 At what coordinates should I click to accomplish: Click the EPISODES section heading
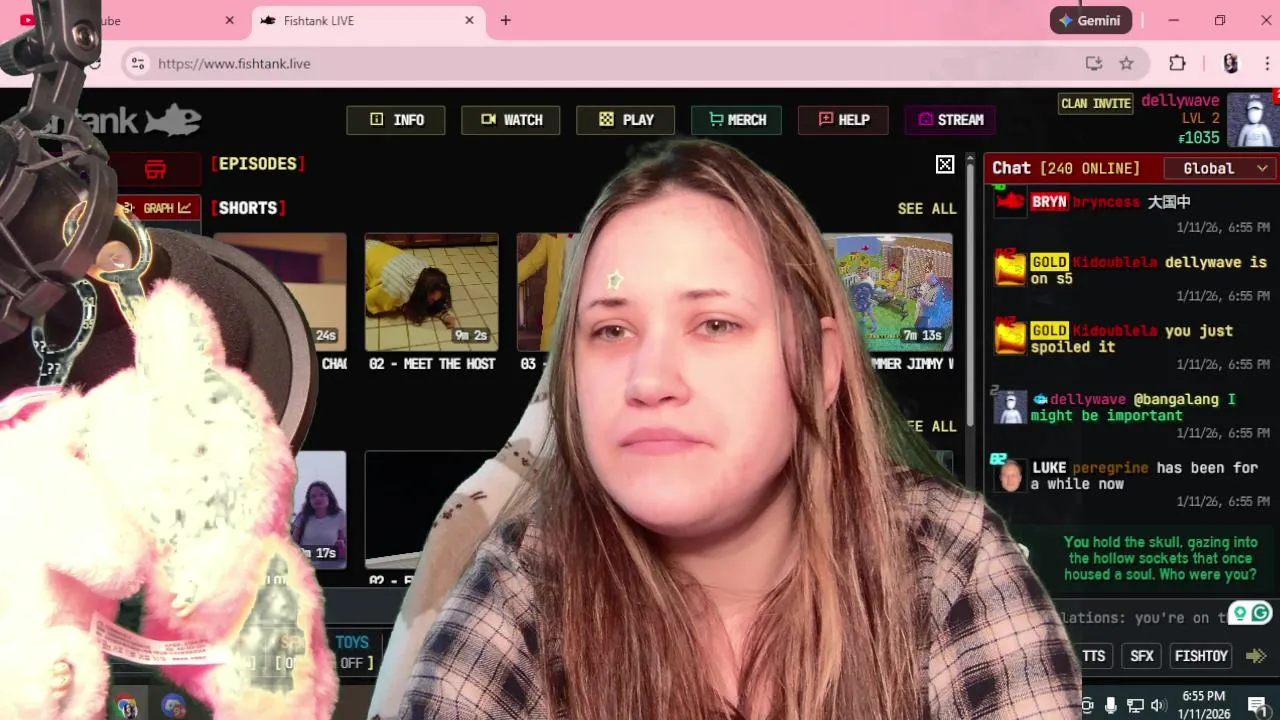click(258, 164)
